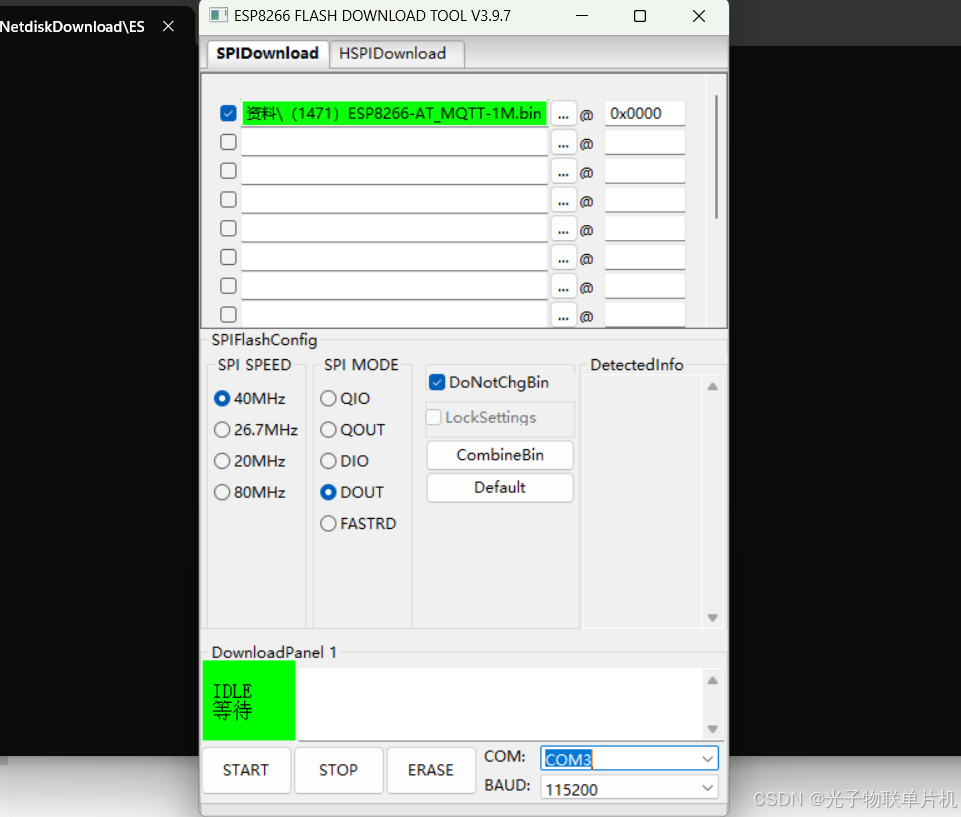Click the Default button
This screenshot has width=961, height=817.
click(x=500, y=488)
